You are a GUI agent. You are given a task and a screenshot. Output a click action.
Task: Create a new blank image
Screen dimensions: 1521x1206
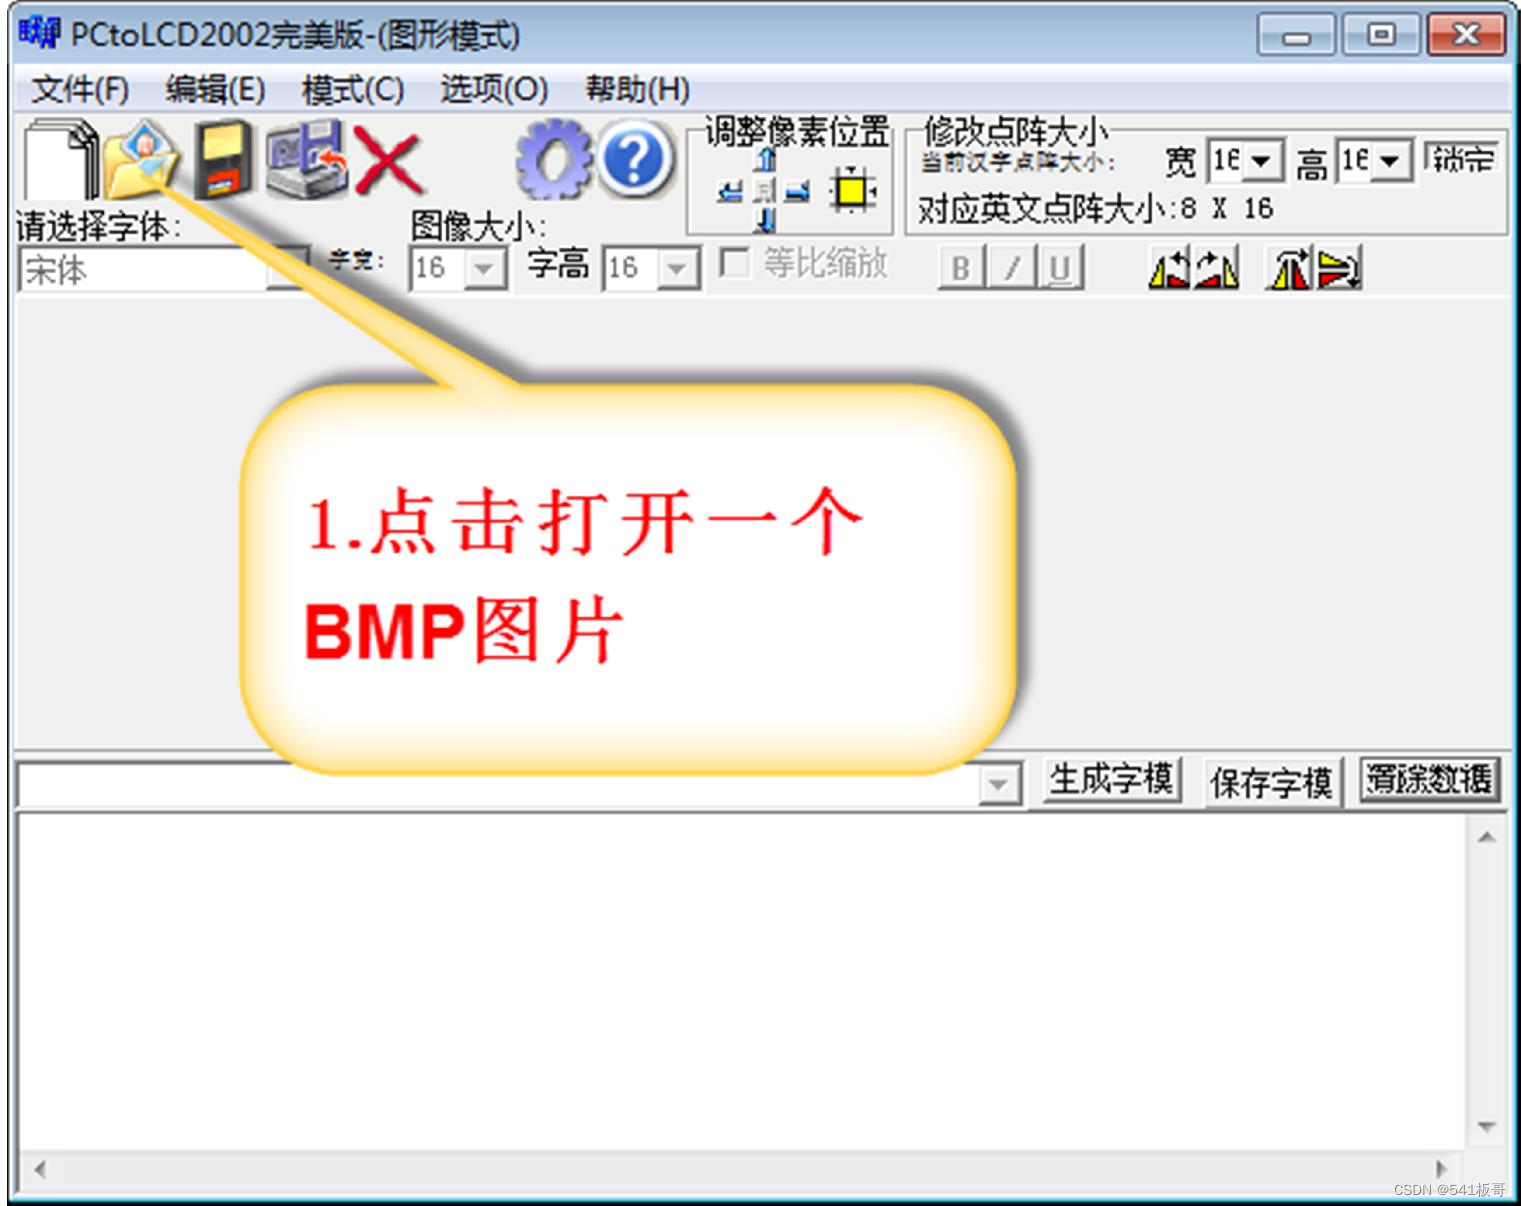[61, 160]
